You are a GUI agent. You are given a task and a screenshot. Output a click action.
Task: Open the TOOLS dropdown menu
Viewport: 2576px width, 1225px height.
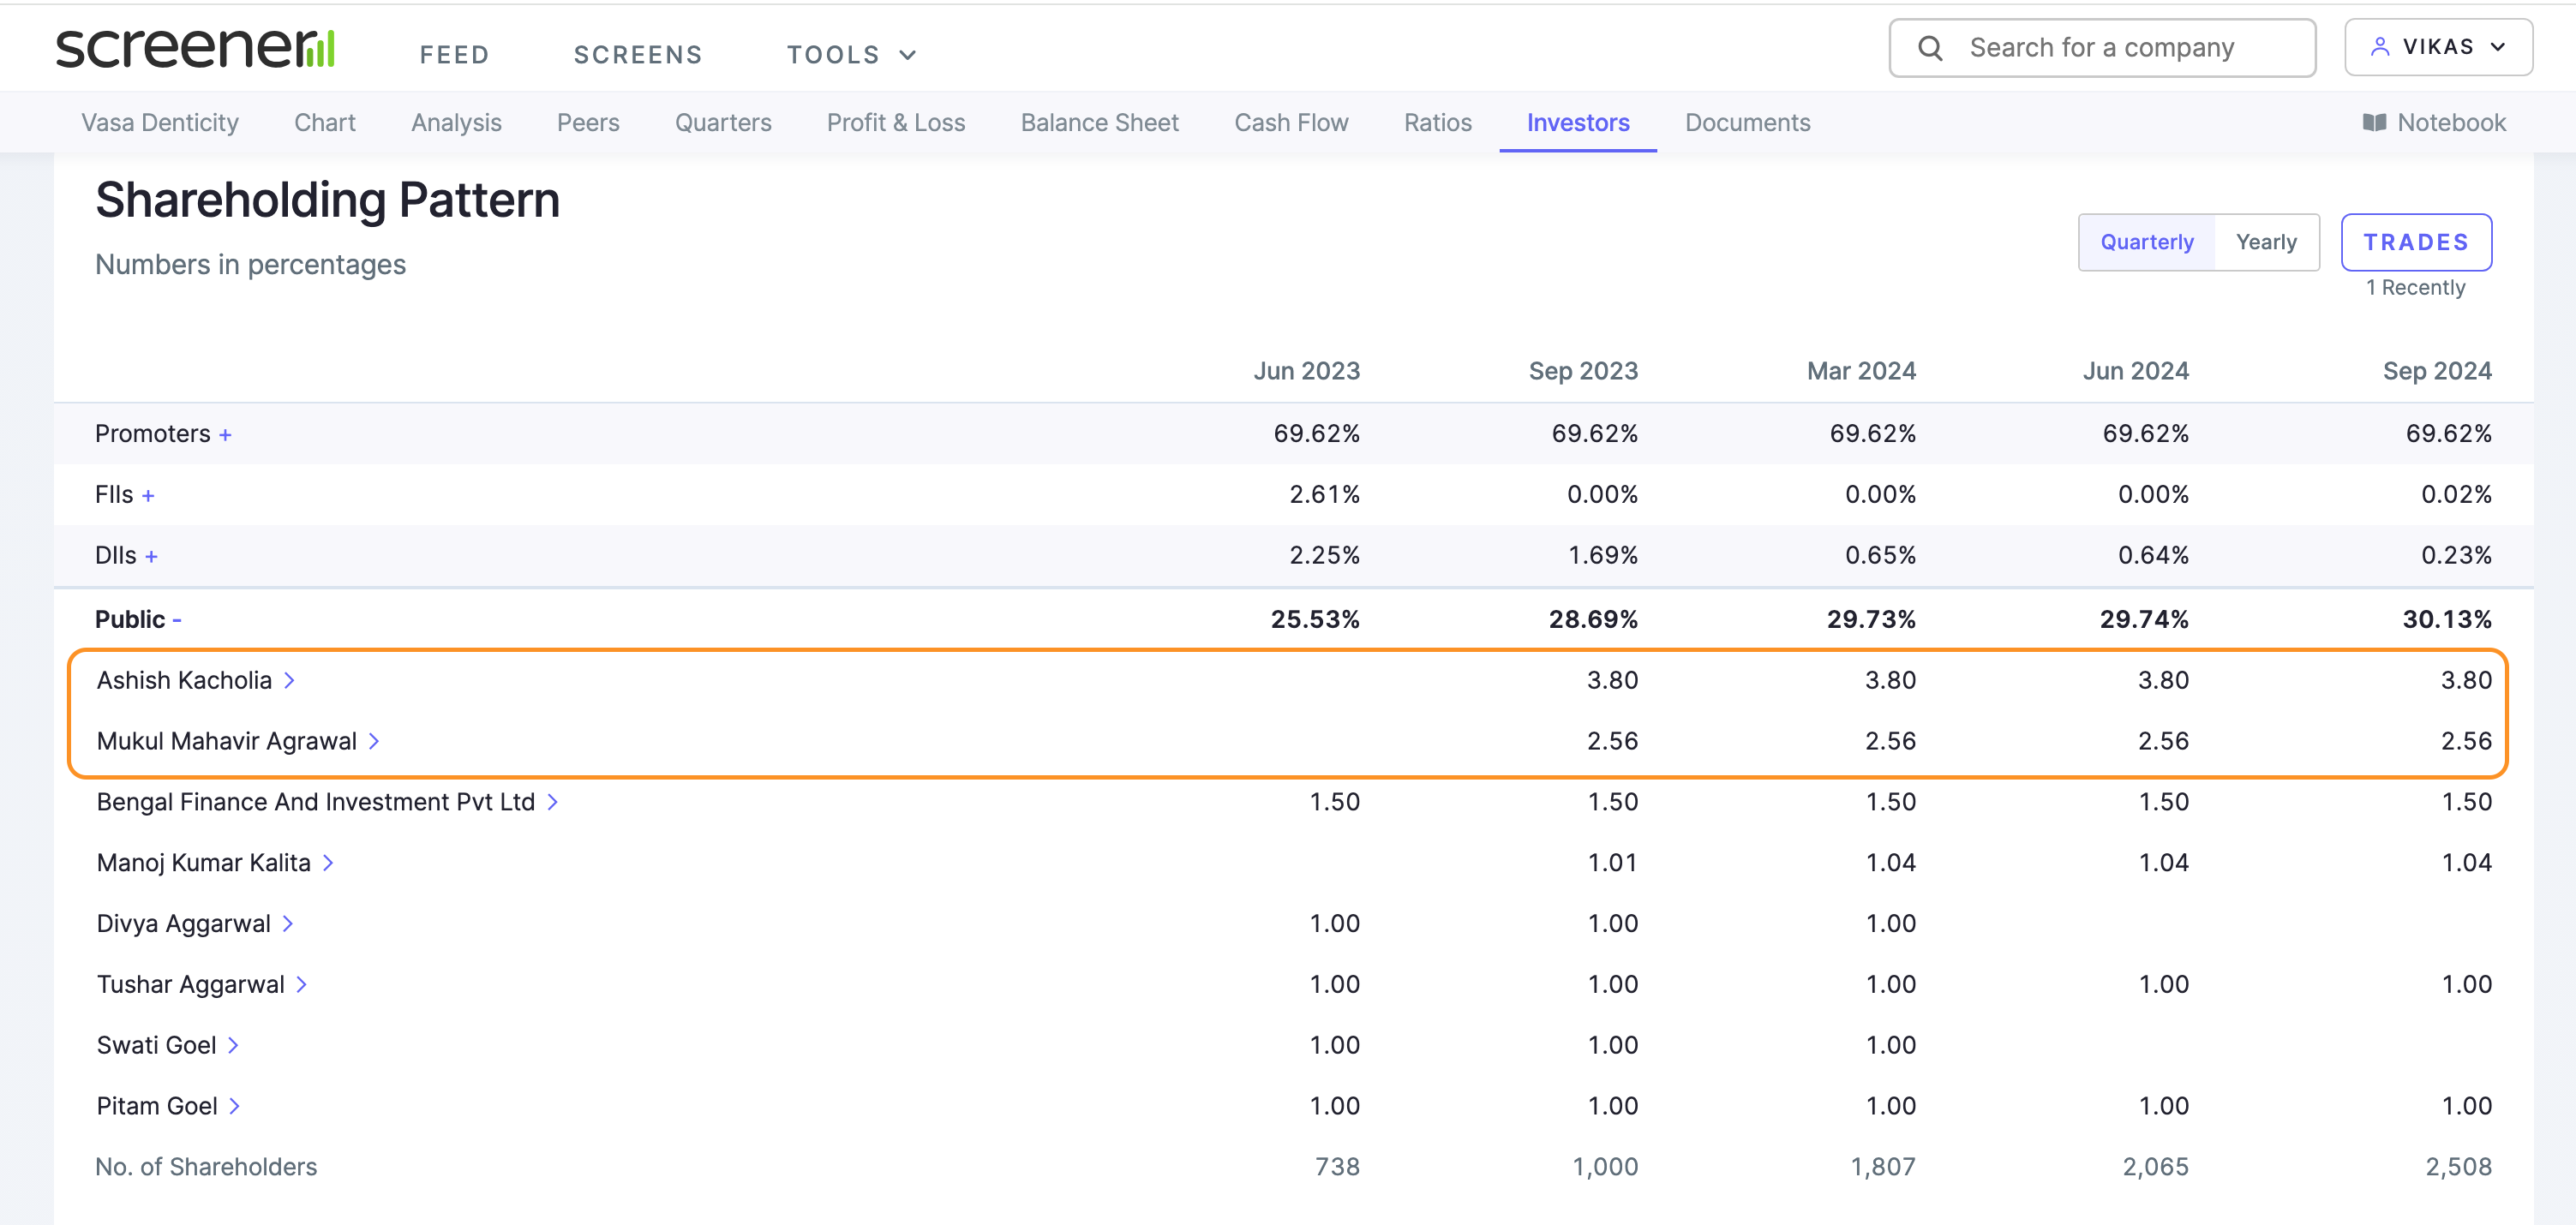point(851,54)
